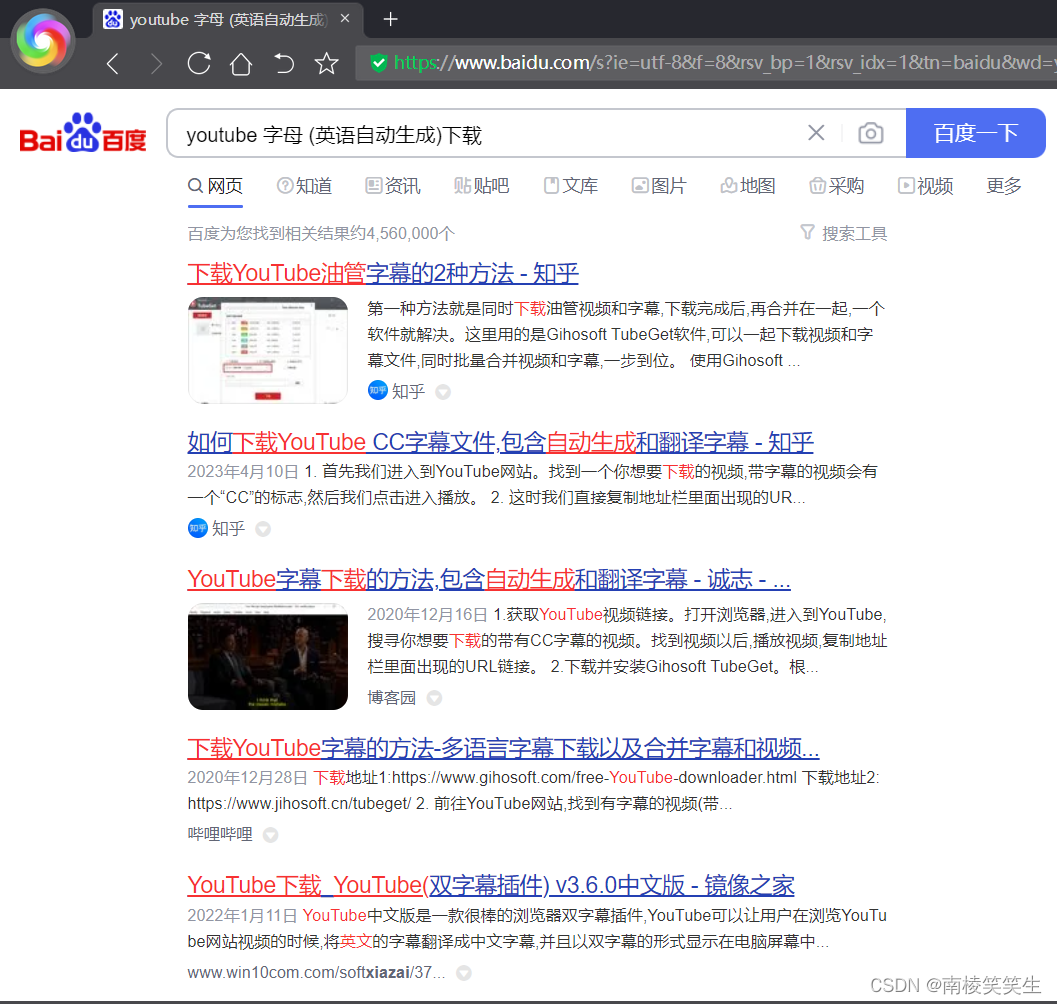Open result 下载YouTube字幕的方法-多语言字幕下载

point(504,748)
